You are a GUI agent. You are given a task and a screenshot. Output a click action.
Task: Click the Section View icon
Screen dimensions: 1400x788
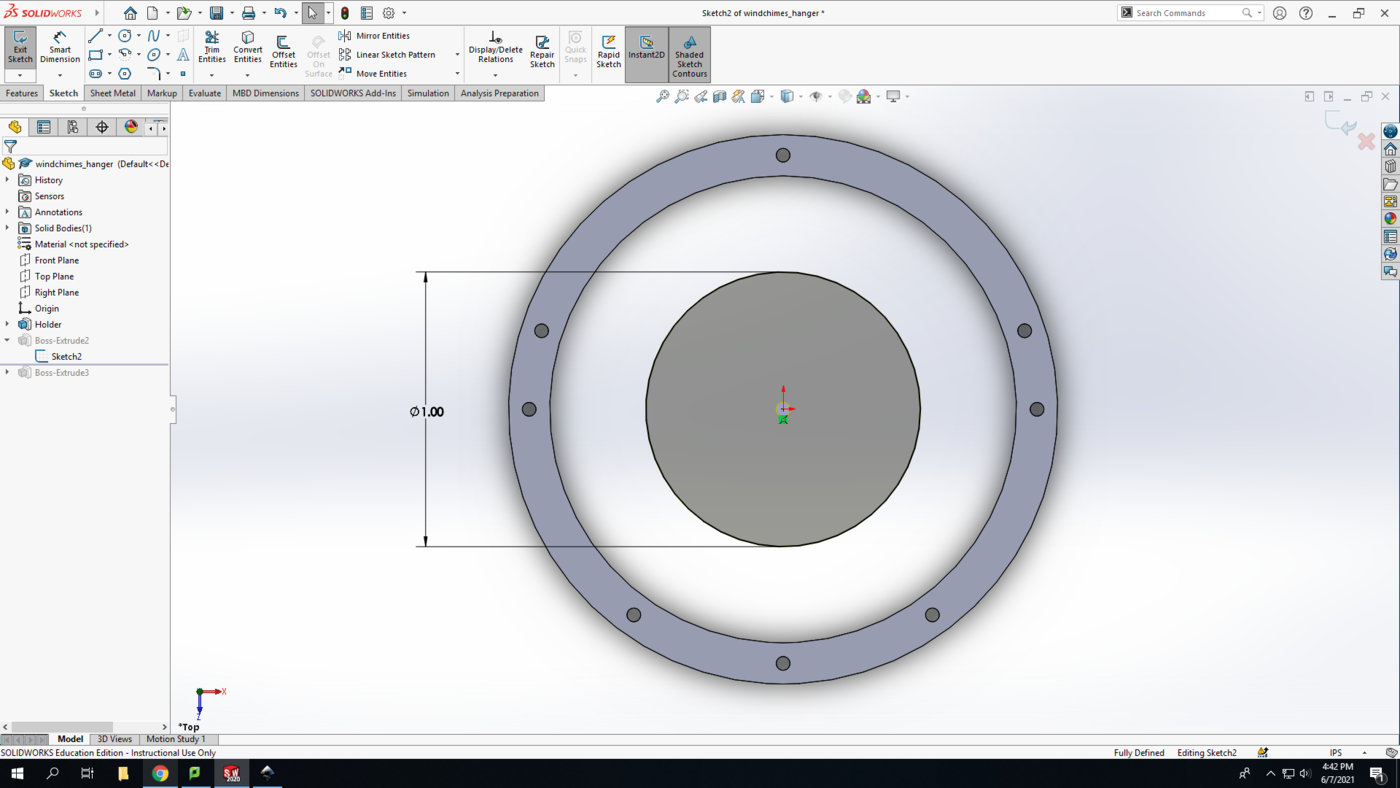[719, 97]
